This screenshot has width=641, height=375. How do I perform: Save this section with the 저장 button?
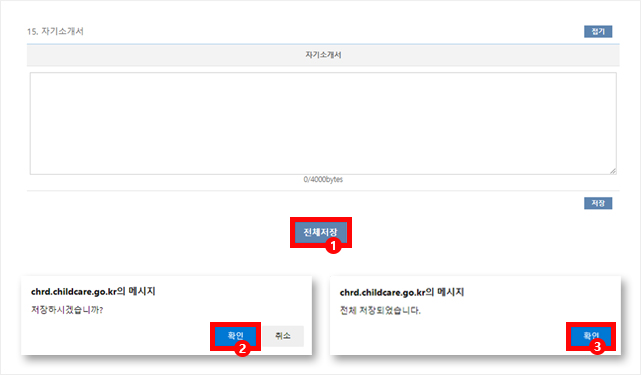pos(598,203)
